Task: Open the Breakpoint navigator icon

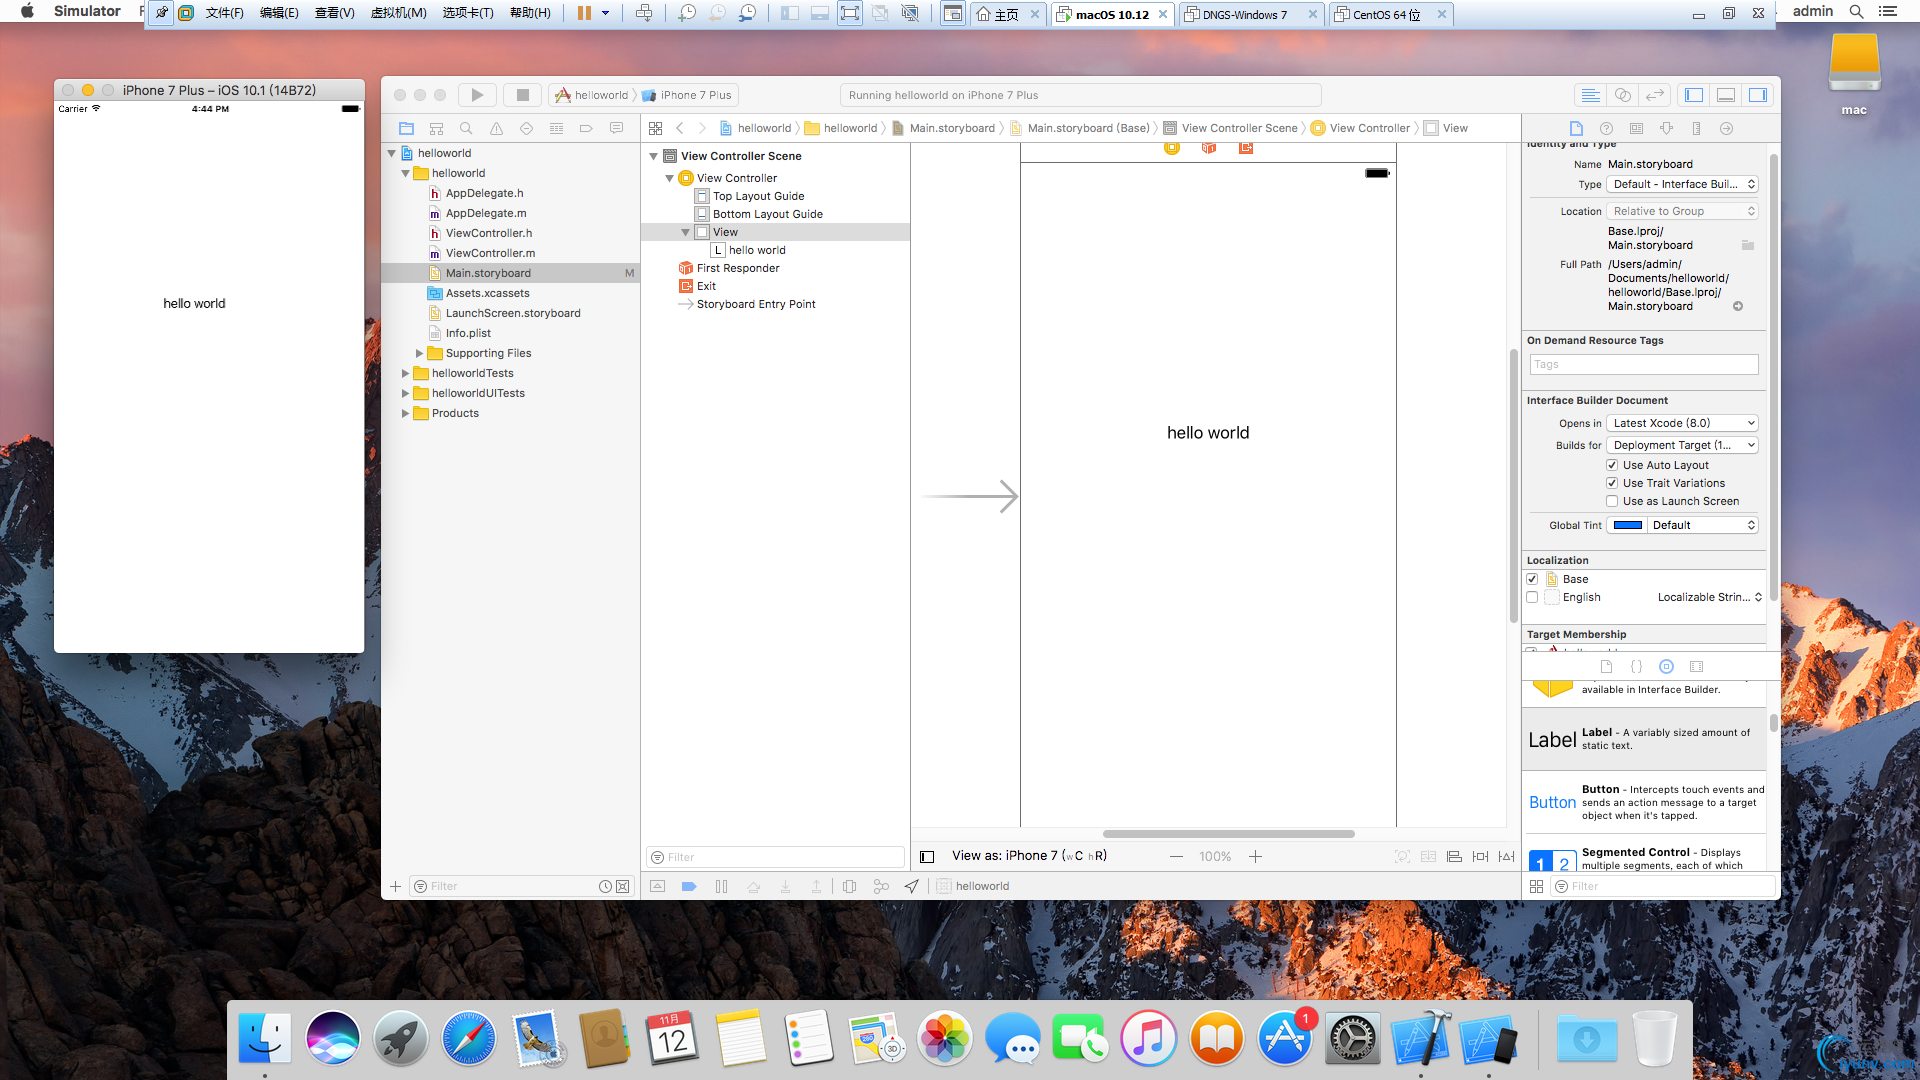Action: [586, 128]
